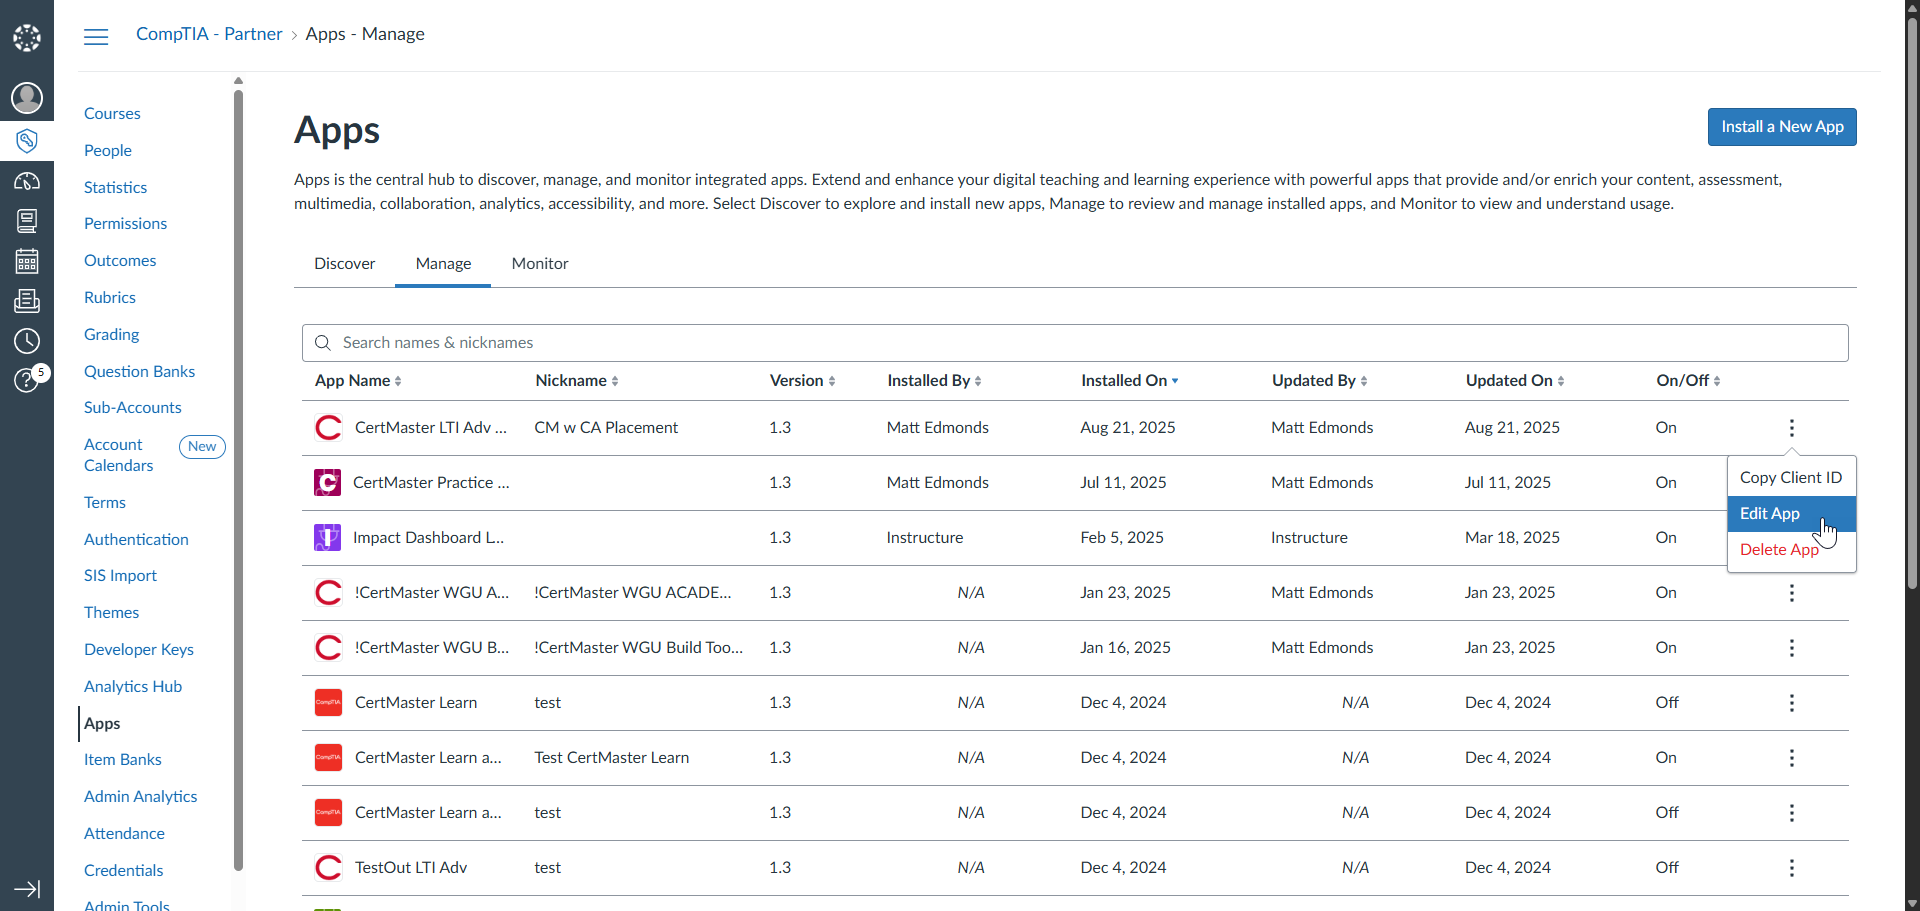Click the Admin shield icon
This screenshot has width=1920, height=911.
27,140
